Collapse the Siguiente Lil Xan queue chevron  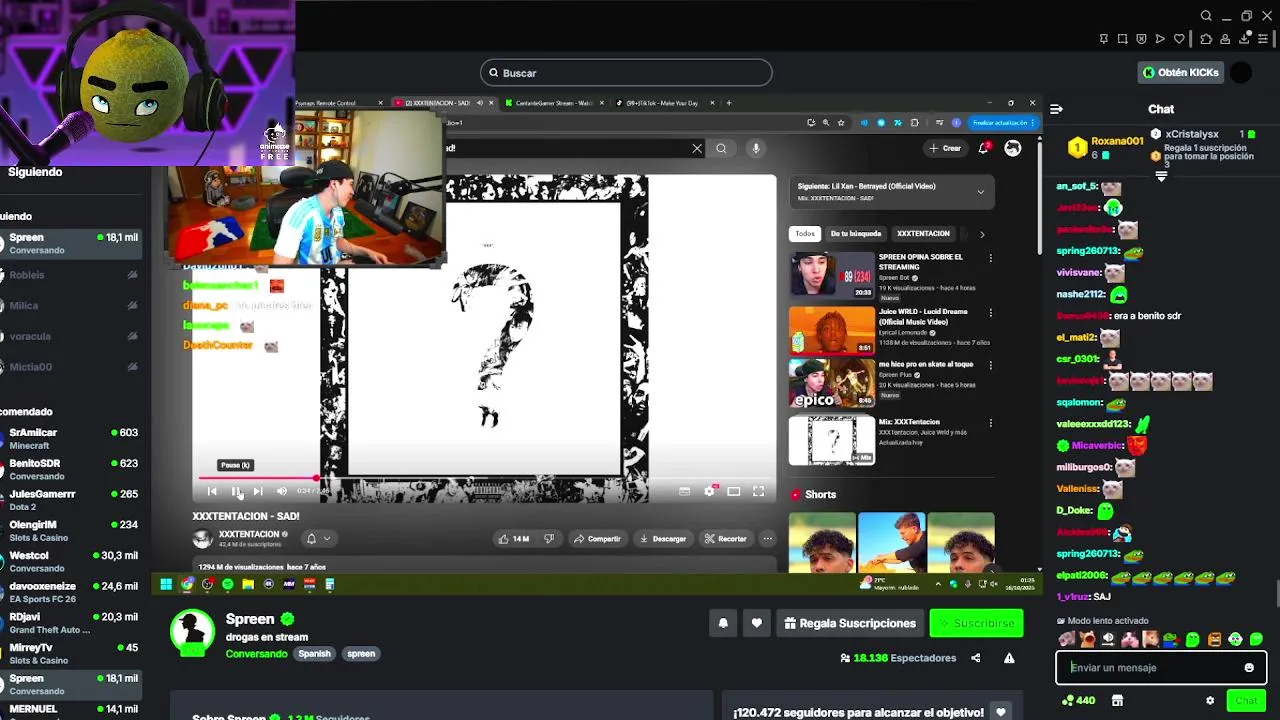click(x=980, y=191)
